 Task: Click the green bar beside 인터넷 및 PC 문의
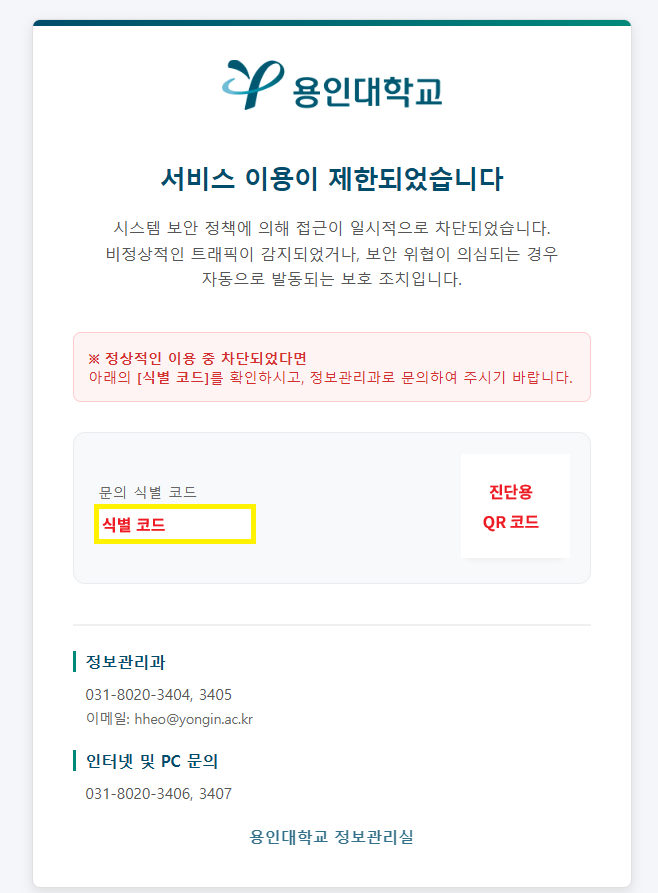(75, 761)
